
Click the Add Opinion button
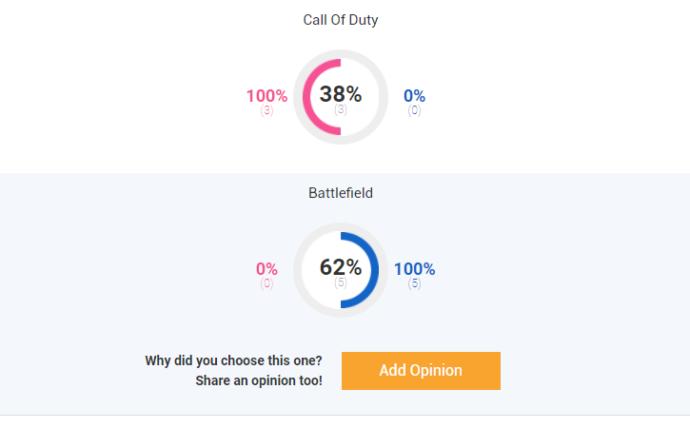click(x=421, y=370)
